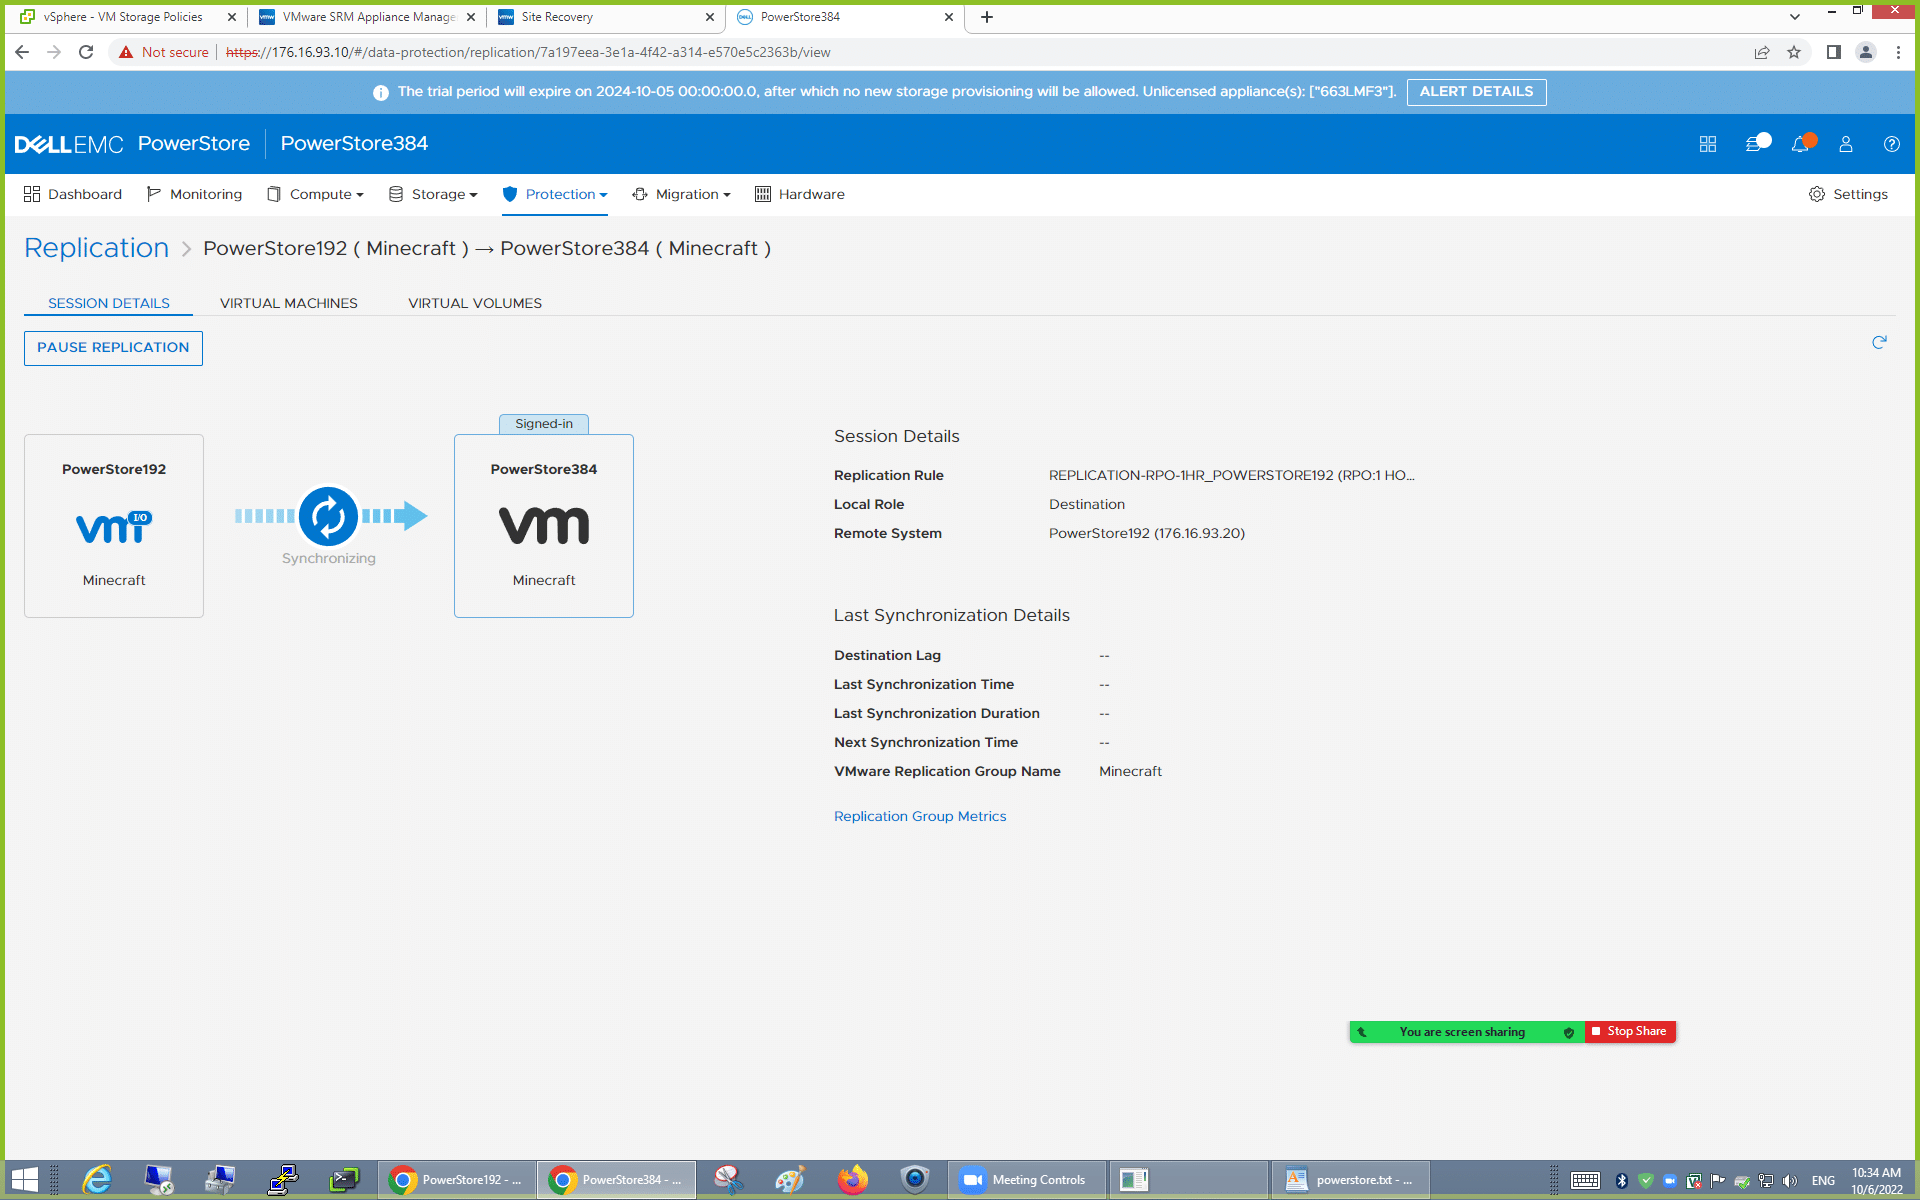Switch to the Virtual Volumes tab
This screenshot has height=1200, width=1920.
click(x=475, y=303)
